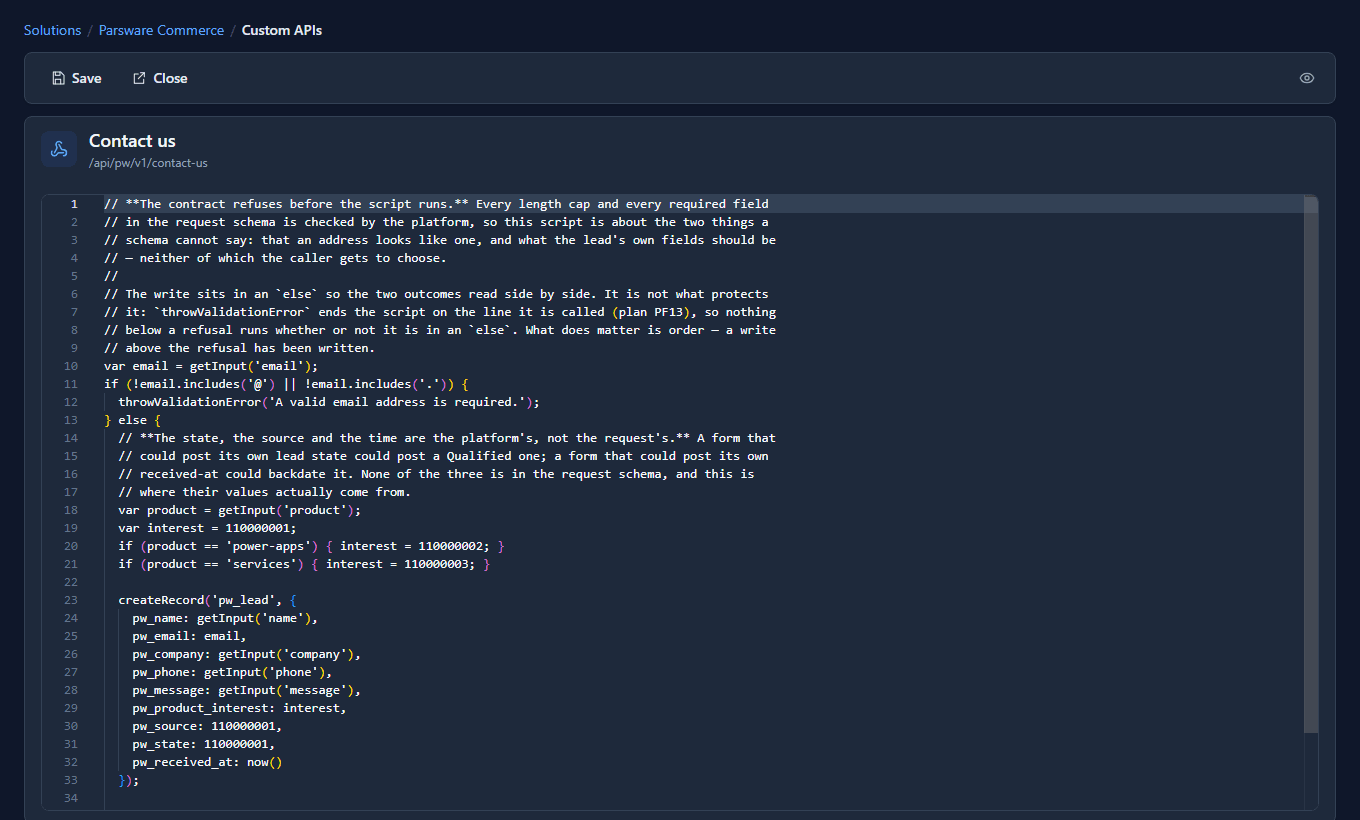Click comment line starting "The contract refuses"
1360x820 pixels.
tap(436, 204)
